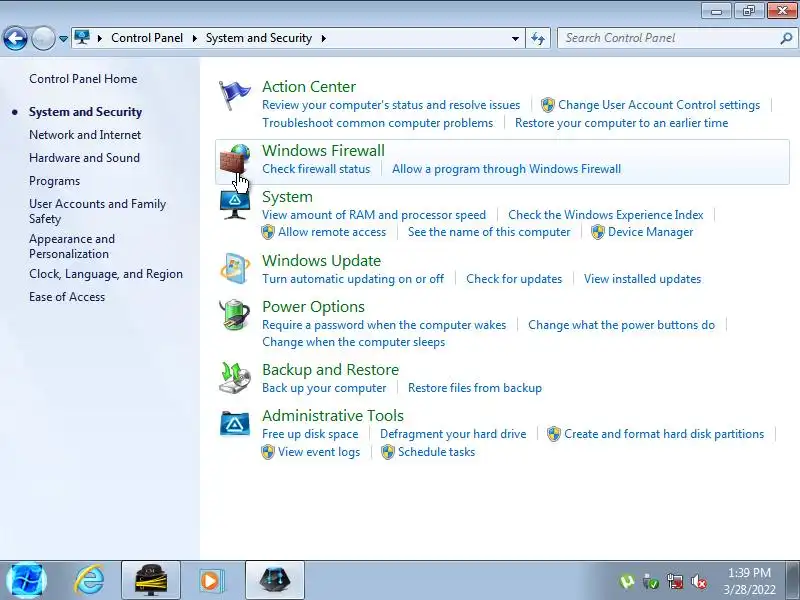
Task: Launch Internet Explorer from the taskbar
Action: coord(90,581)
